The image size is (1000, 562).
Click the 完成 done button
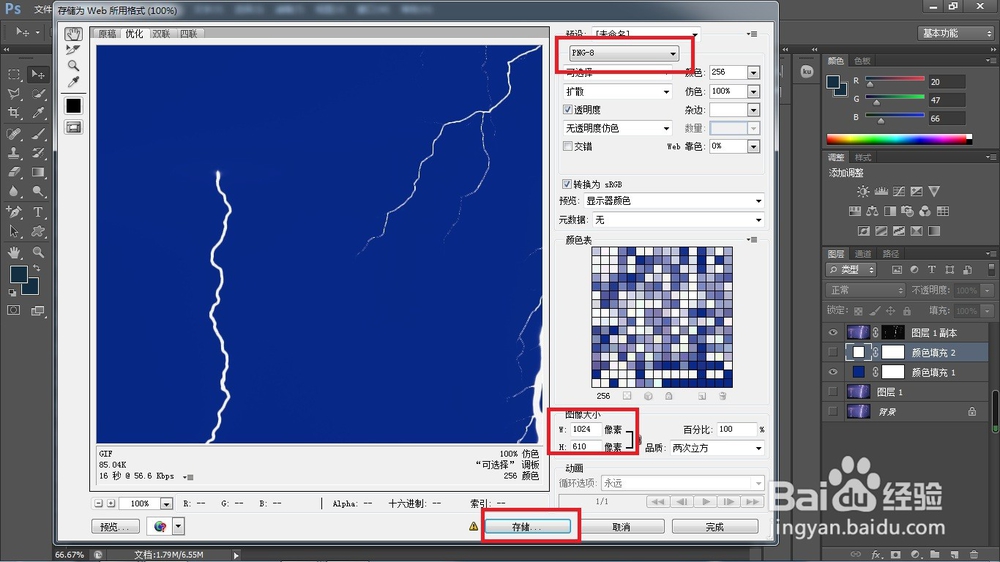coord(714,527)
